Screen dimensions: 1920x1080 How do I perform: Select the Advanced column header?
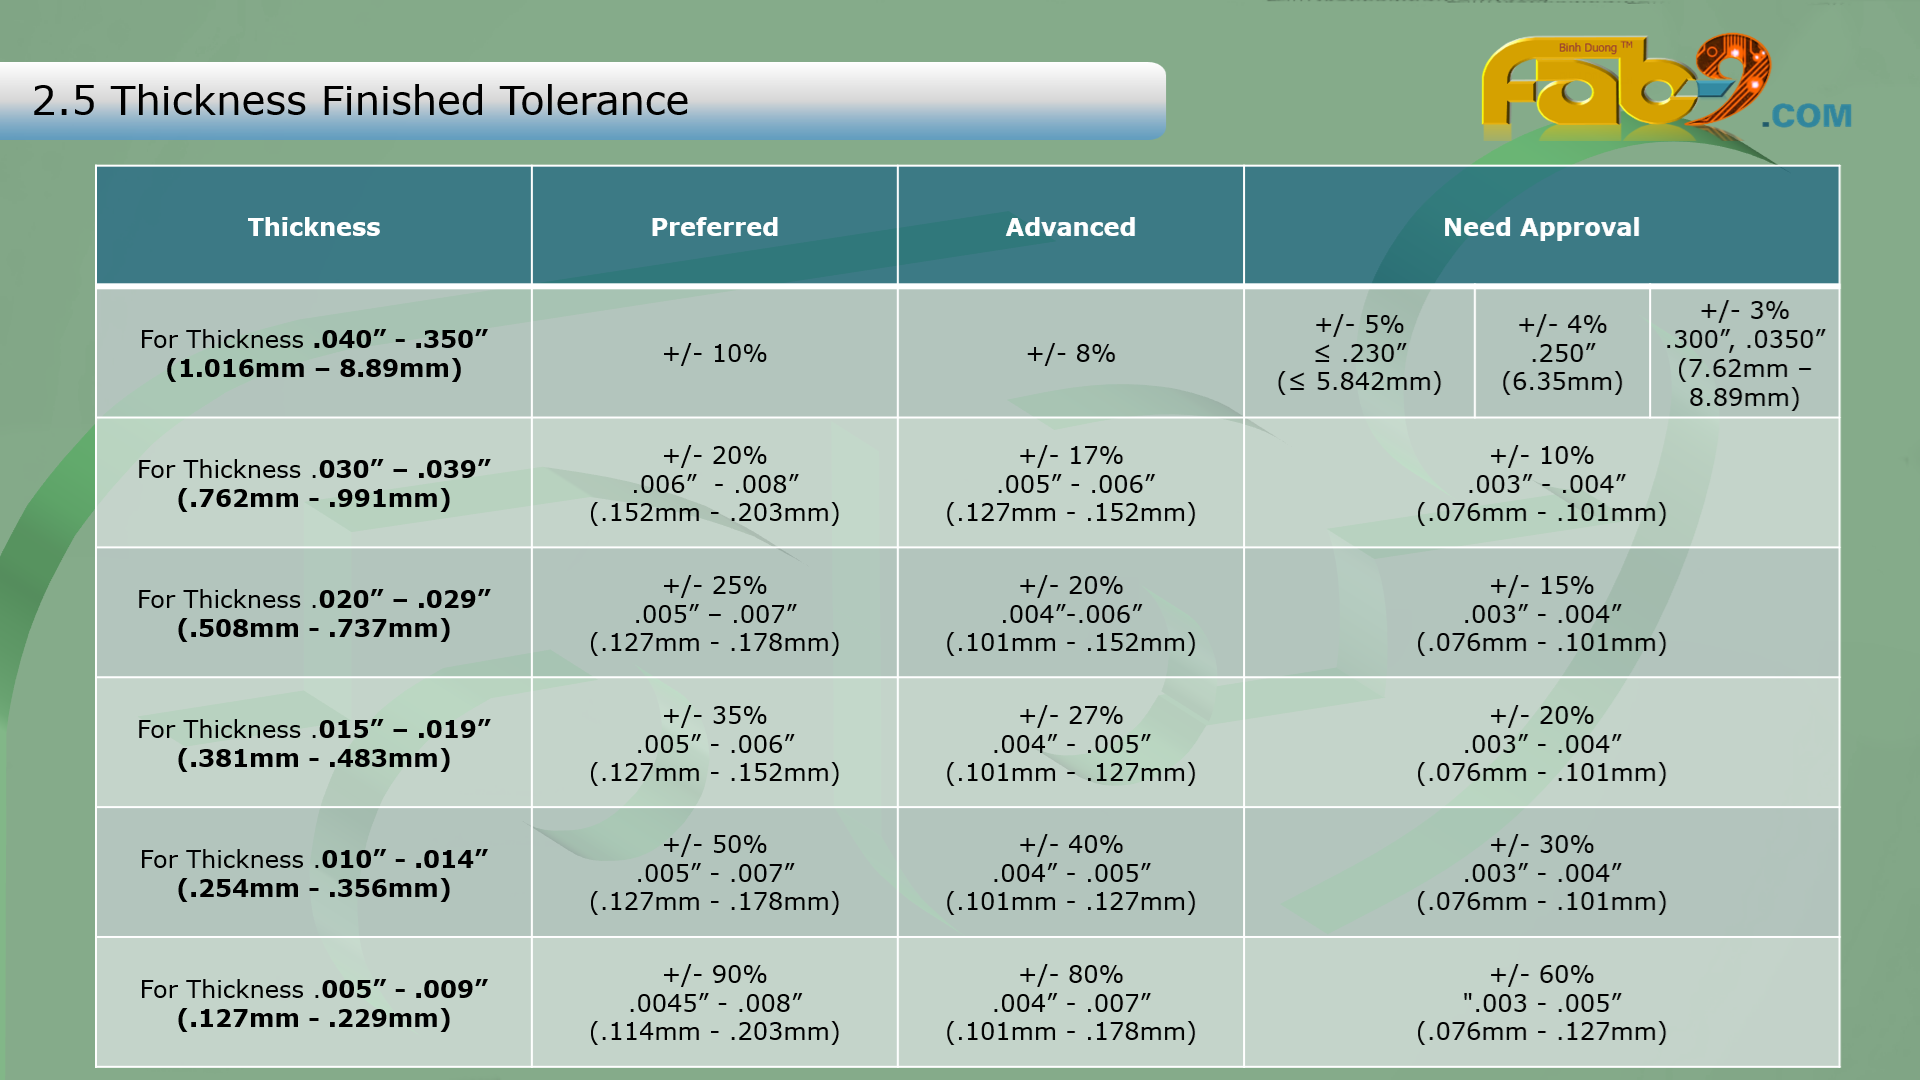[1070, 227]
